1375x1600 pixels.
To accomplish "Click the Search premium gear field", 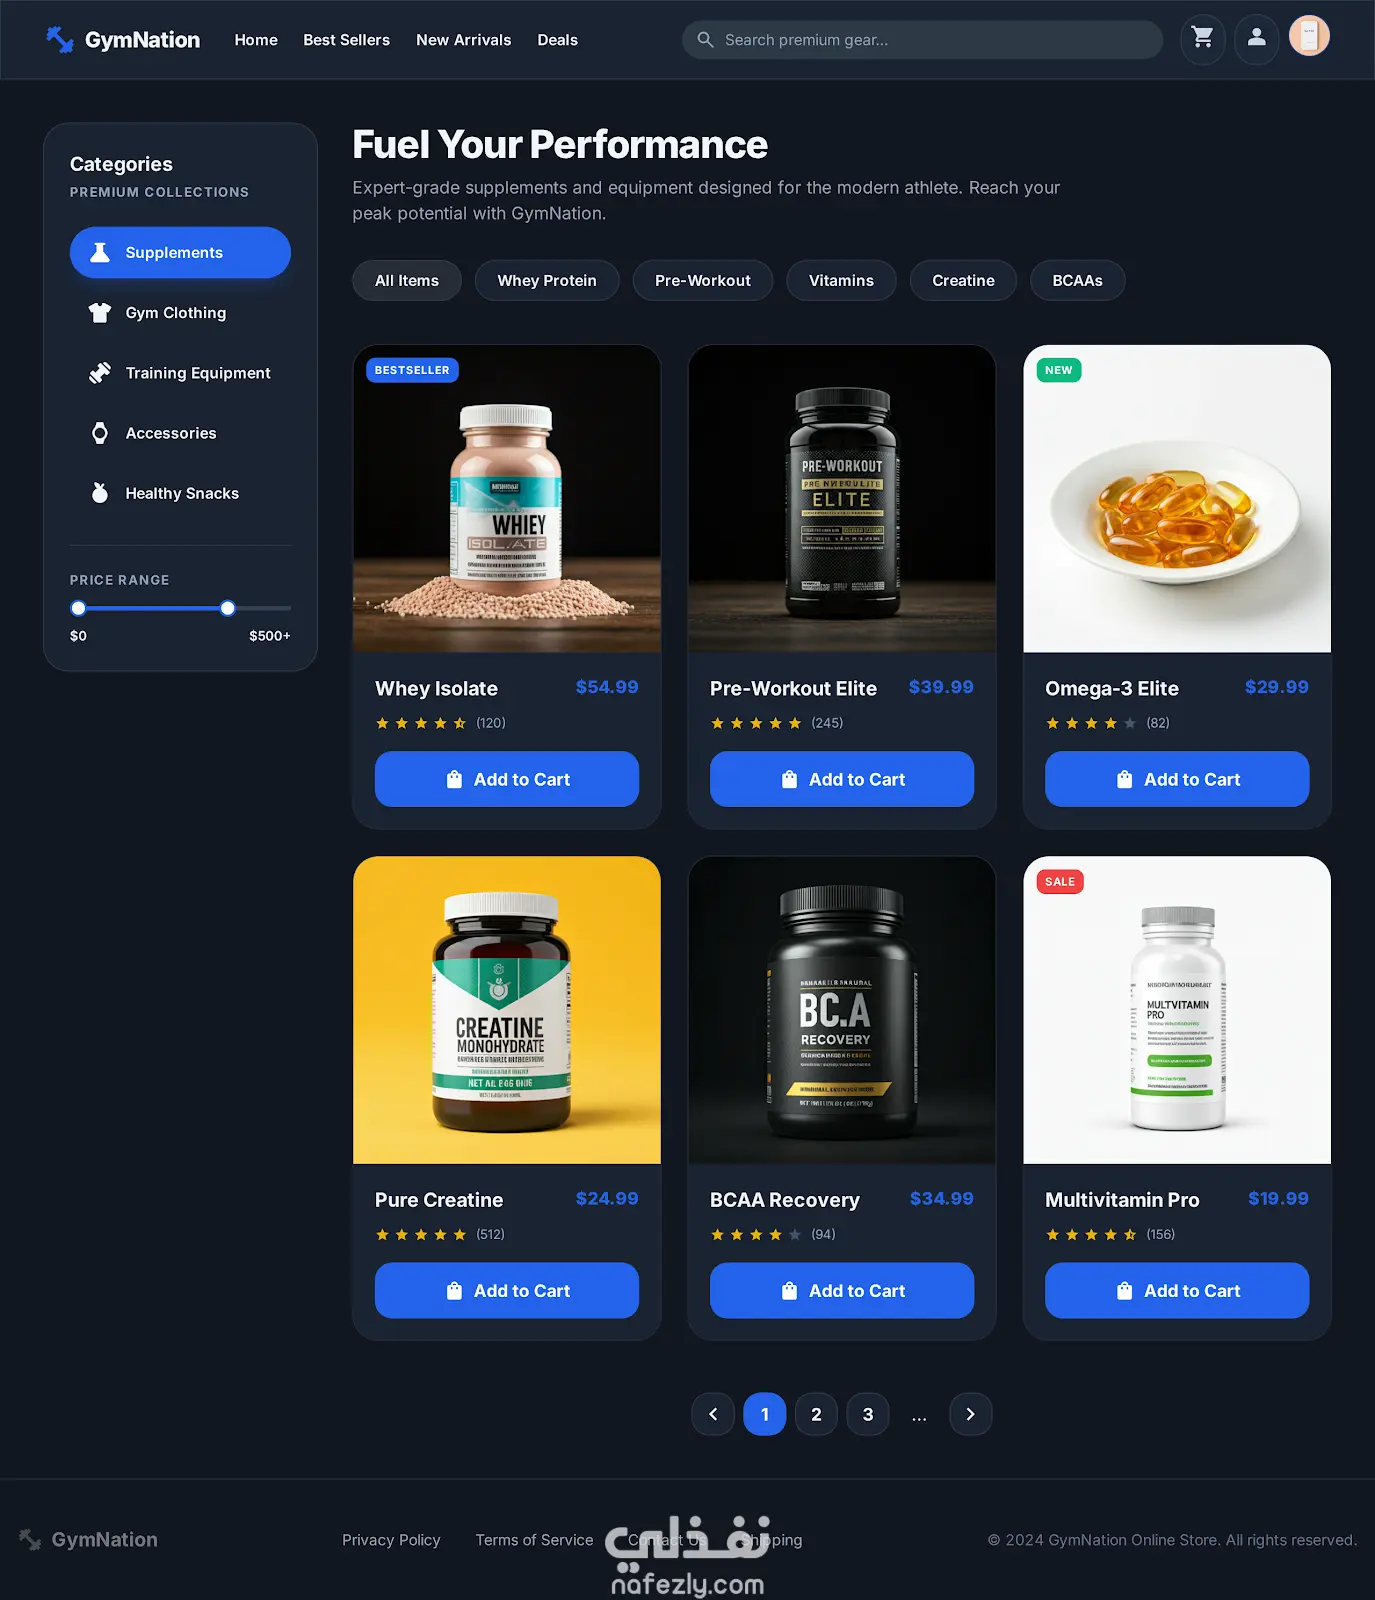I will click(x=922, y=40).
